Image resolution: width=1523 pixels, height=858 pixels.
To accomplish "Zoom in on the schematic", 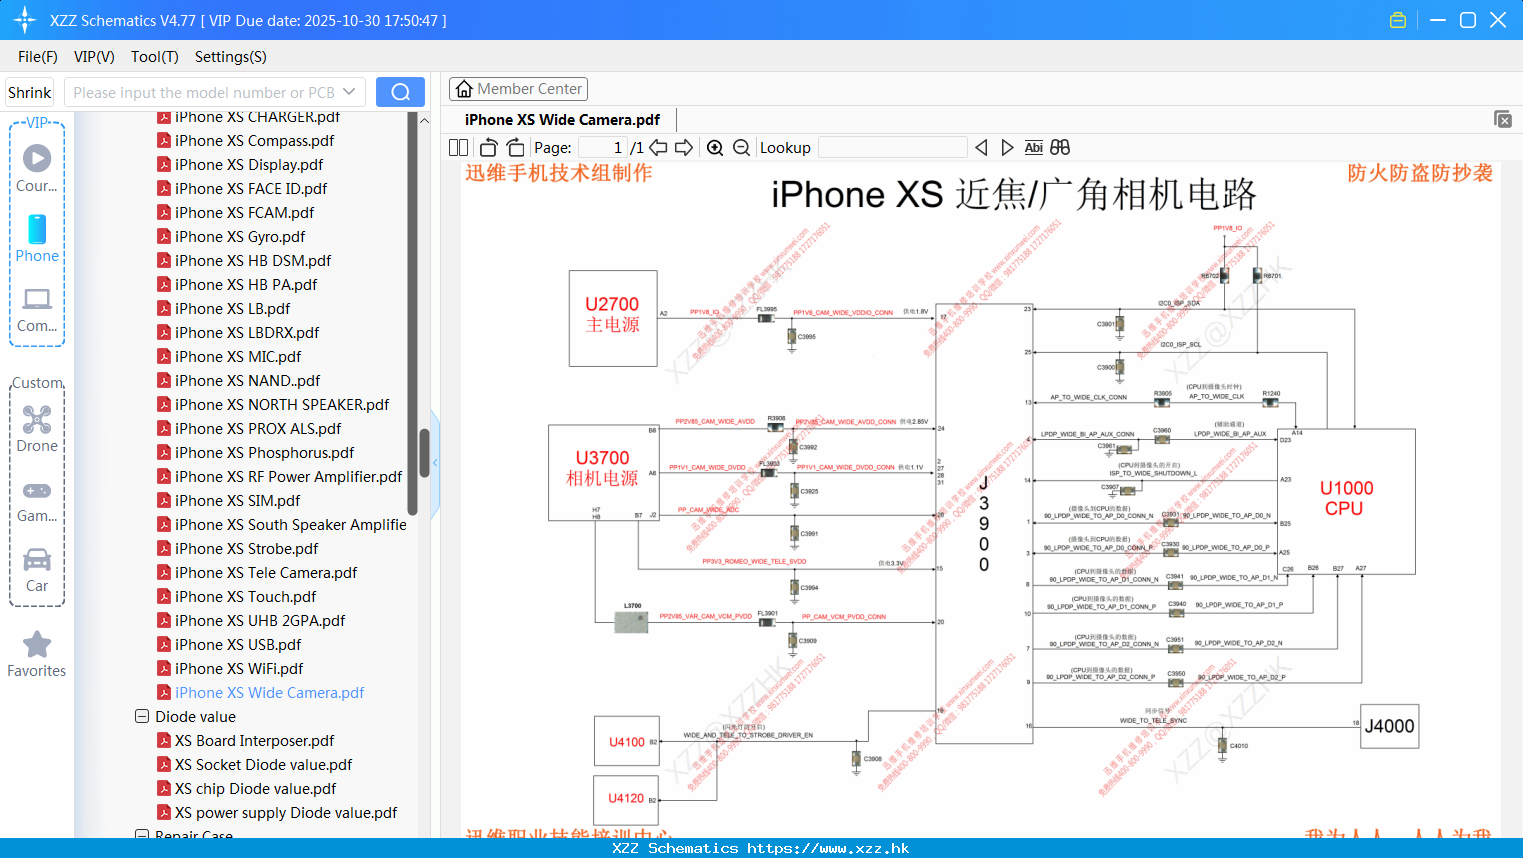I will [715, 147].
